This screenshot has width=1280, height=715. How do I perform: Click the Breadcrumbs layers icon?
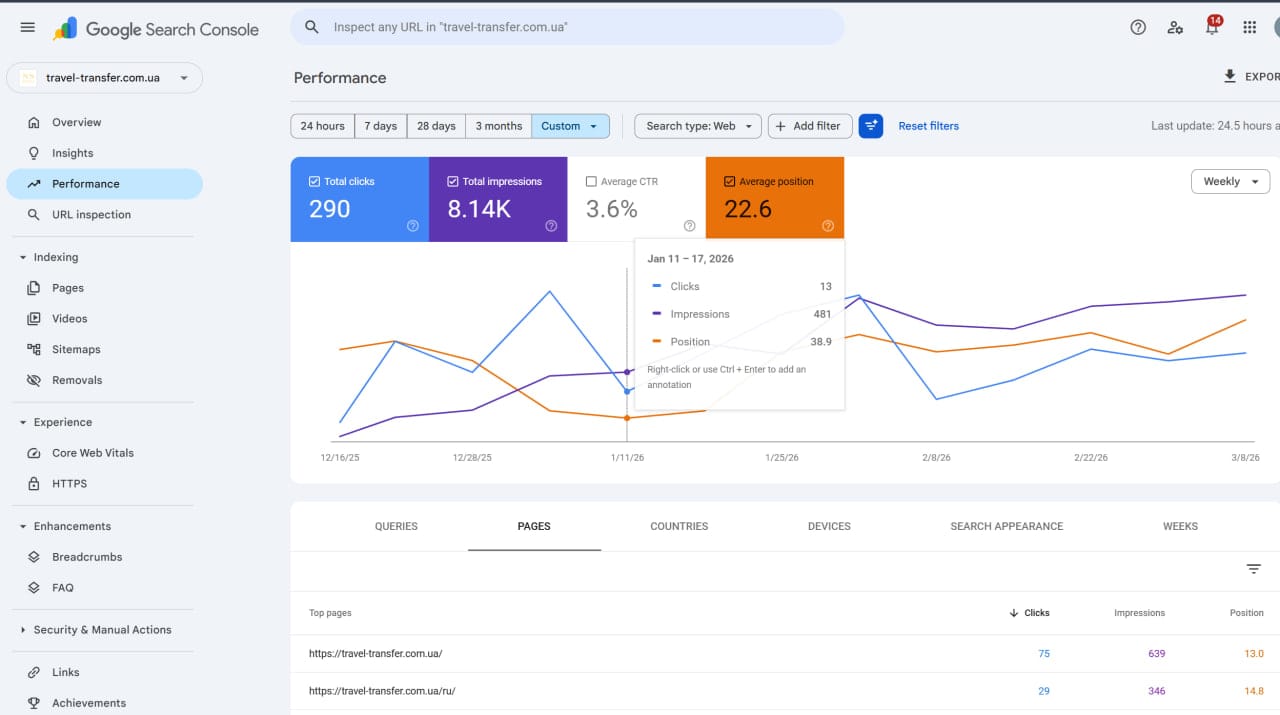coord(34,557)
